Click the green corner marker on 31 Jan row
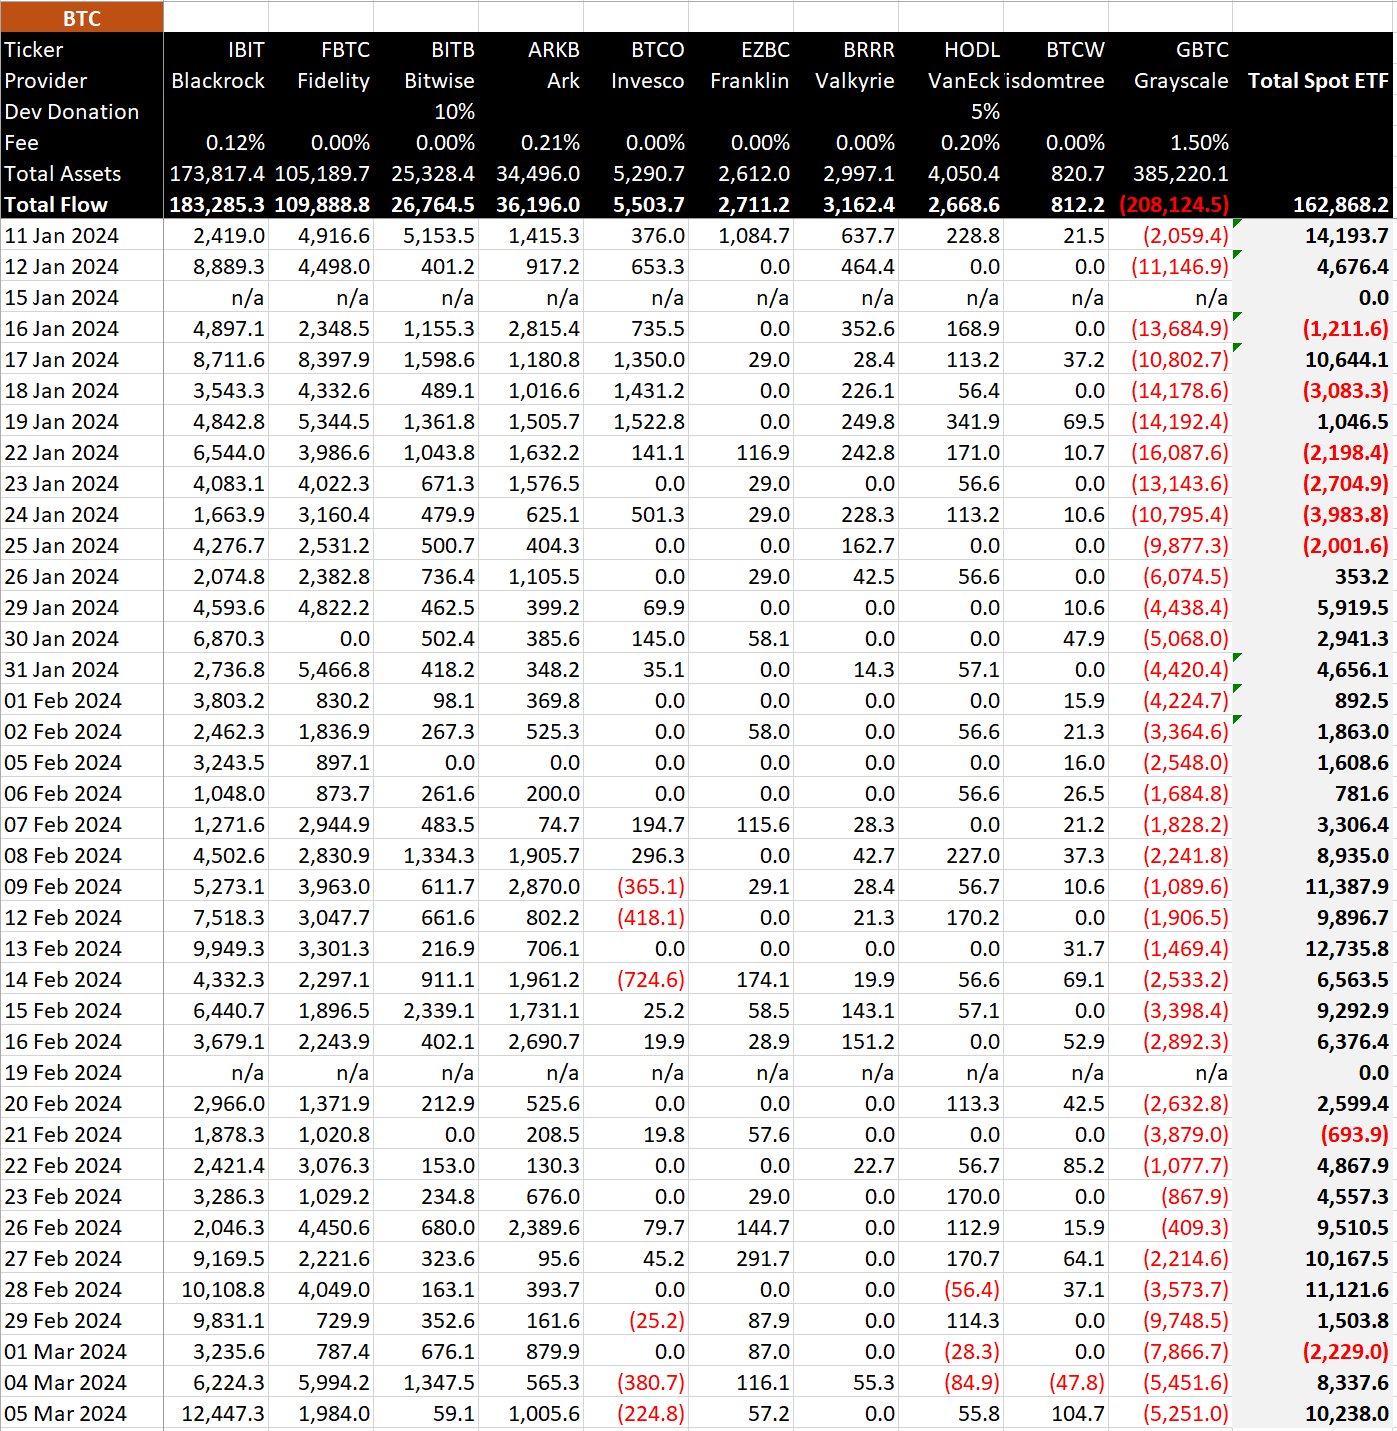This screenshot has width=1397, height=1431. pyautogui.click(x=1238, y=658)
